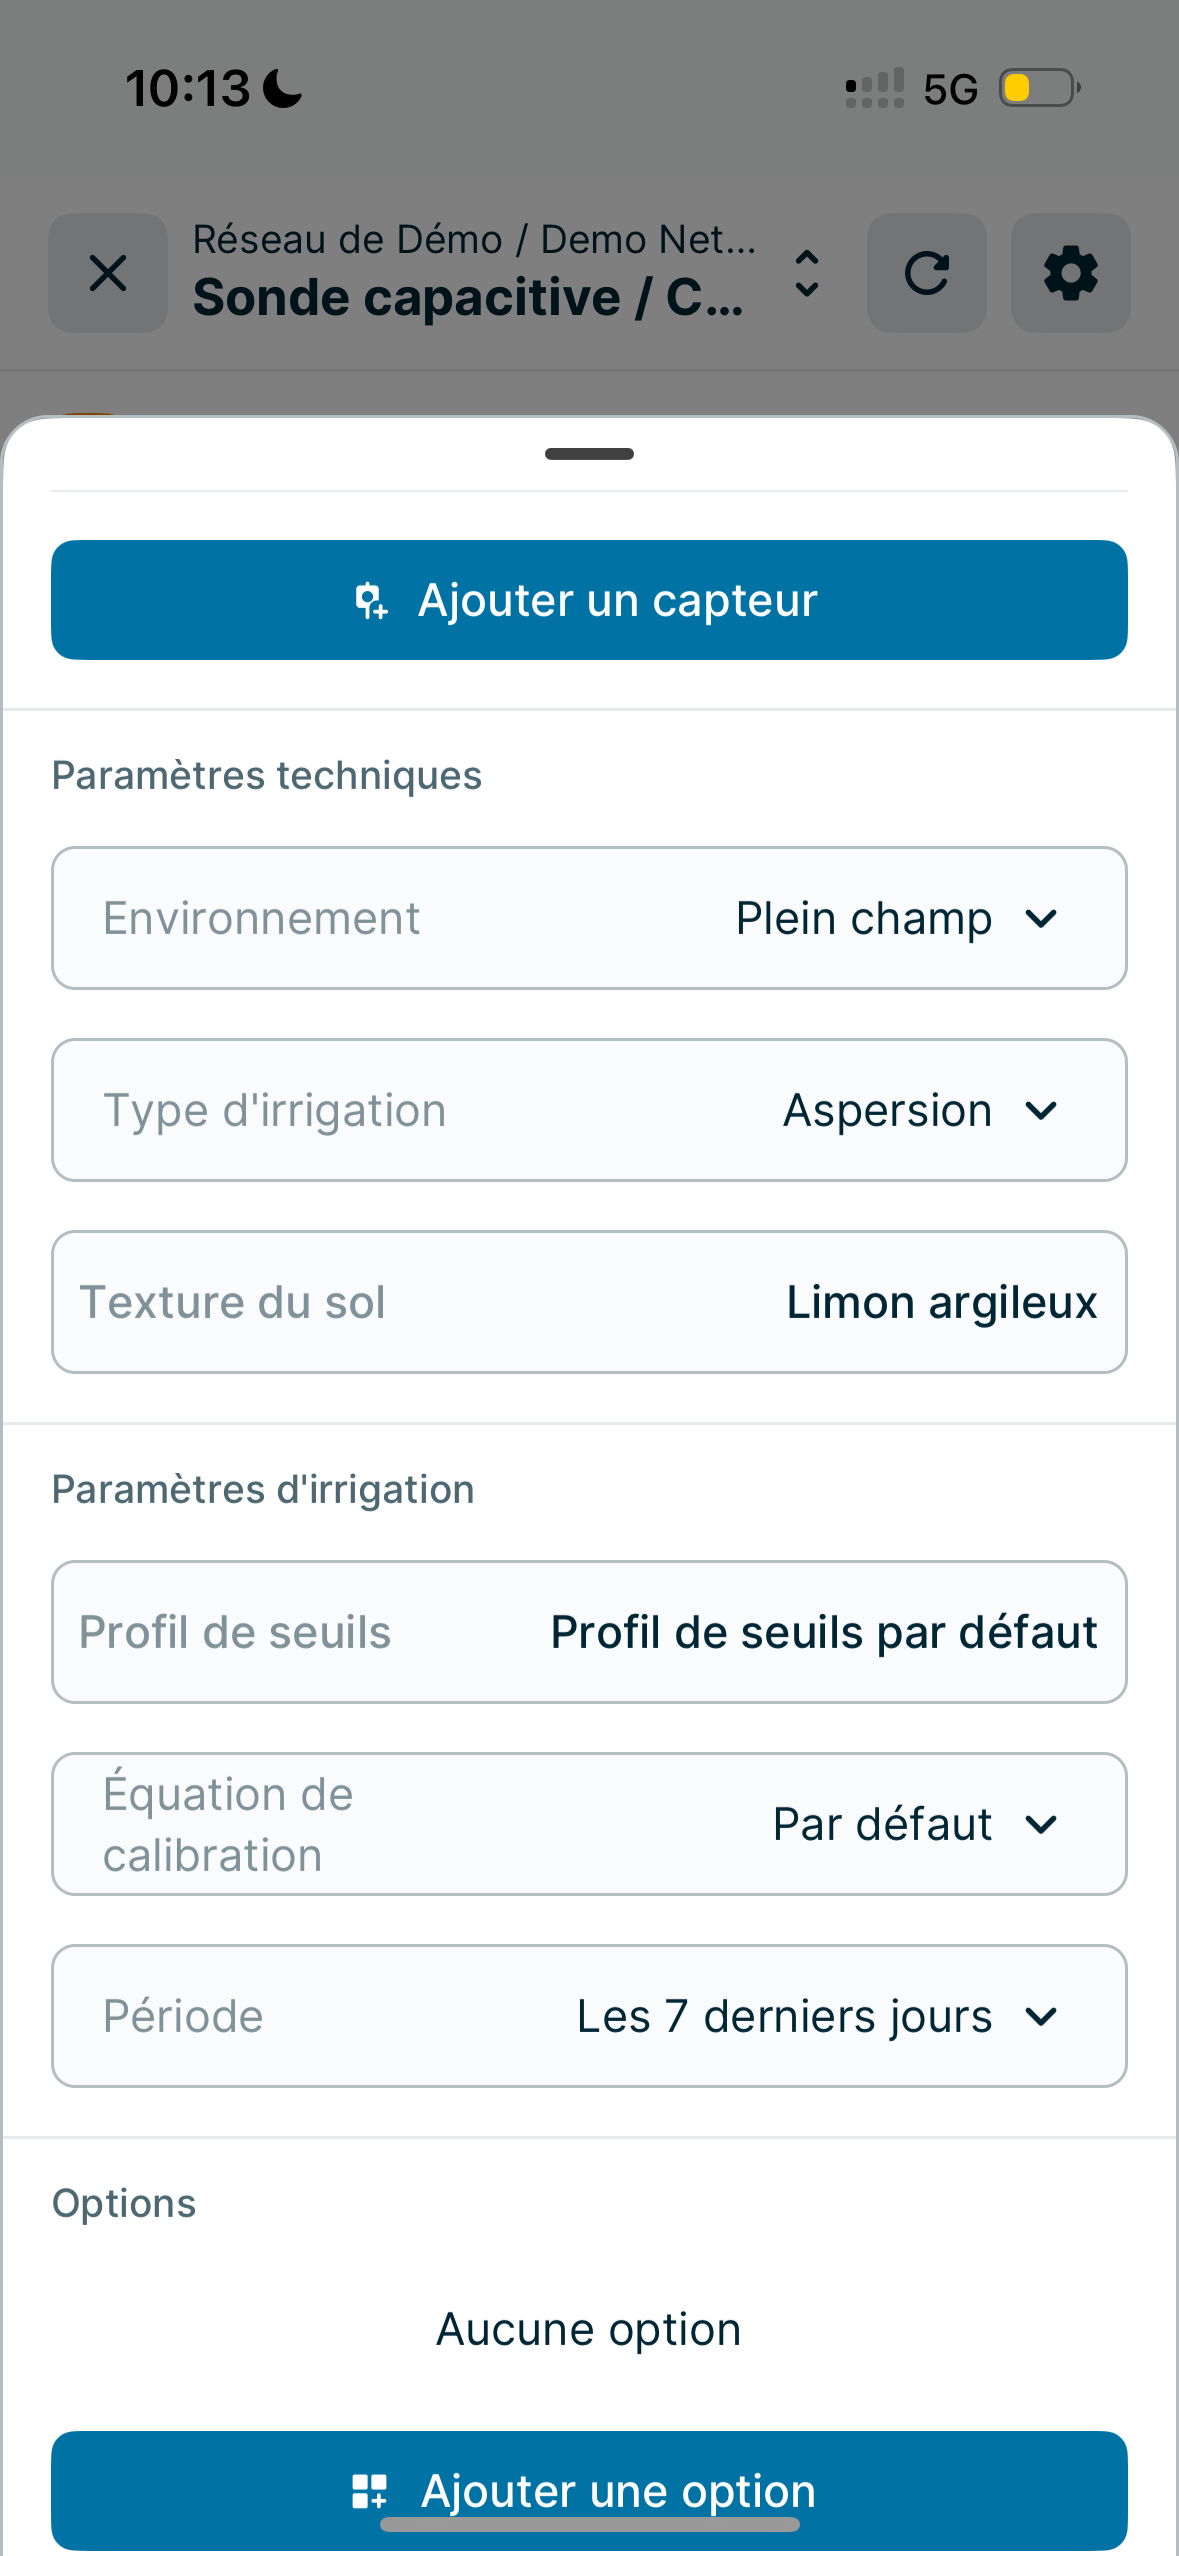Screen dimensions: 1179x2556
Task: Open the Profil de seuils field
Action: point(589,1632)
